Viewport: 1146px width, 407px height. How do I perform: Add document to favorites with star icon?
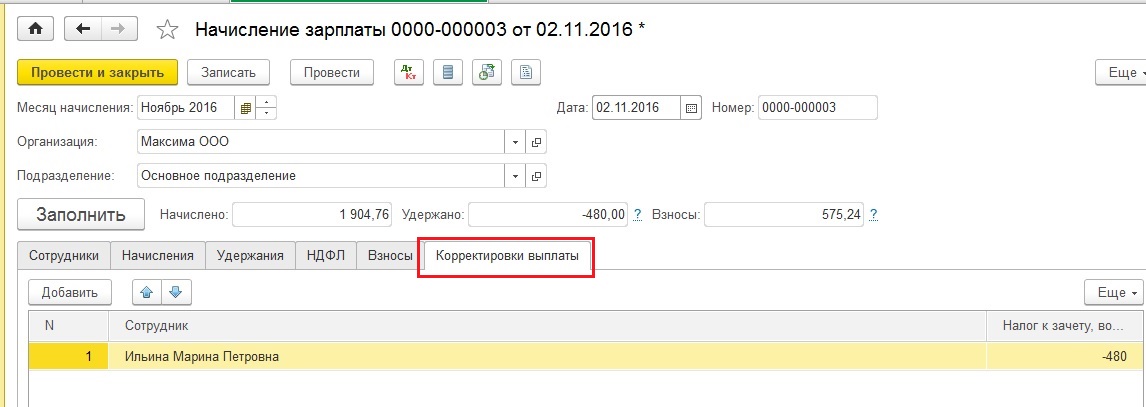tap(168, 30)
